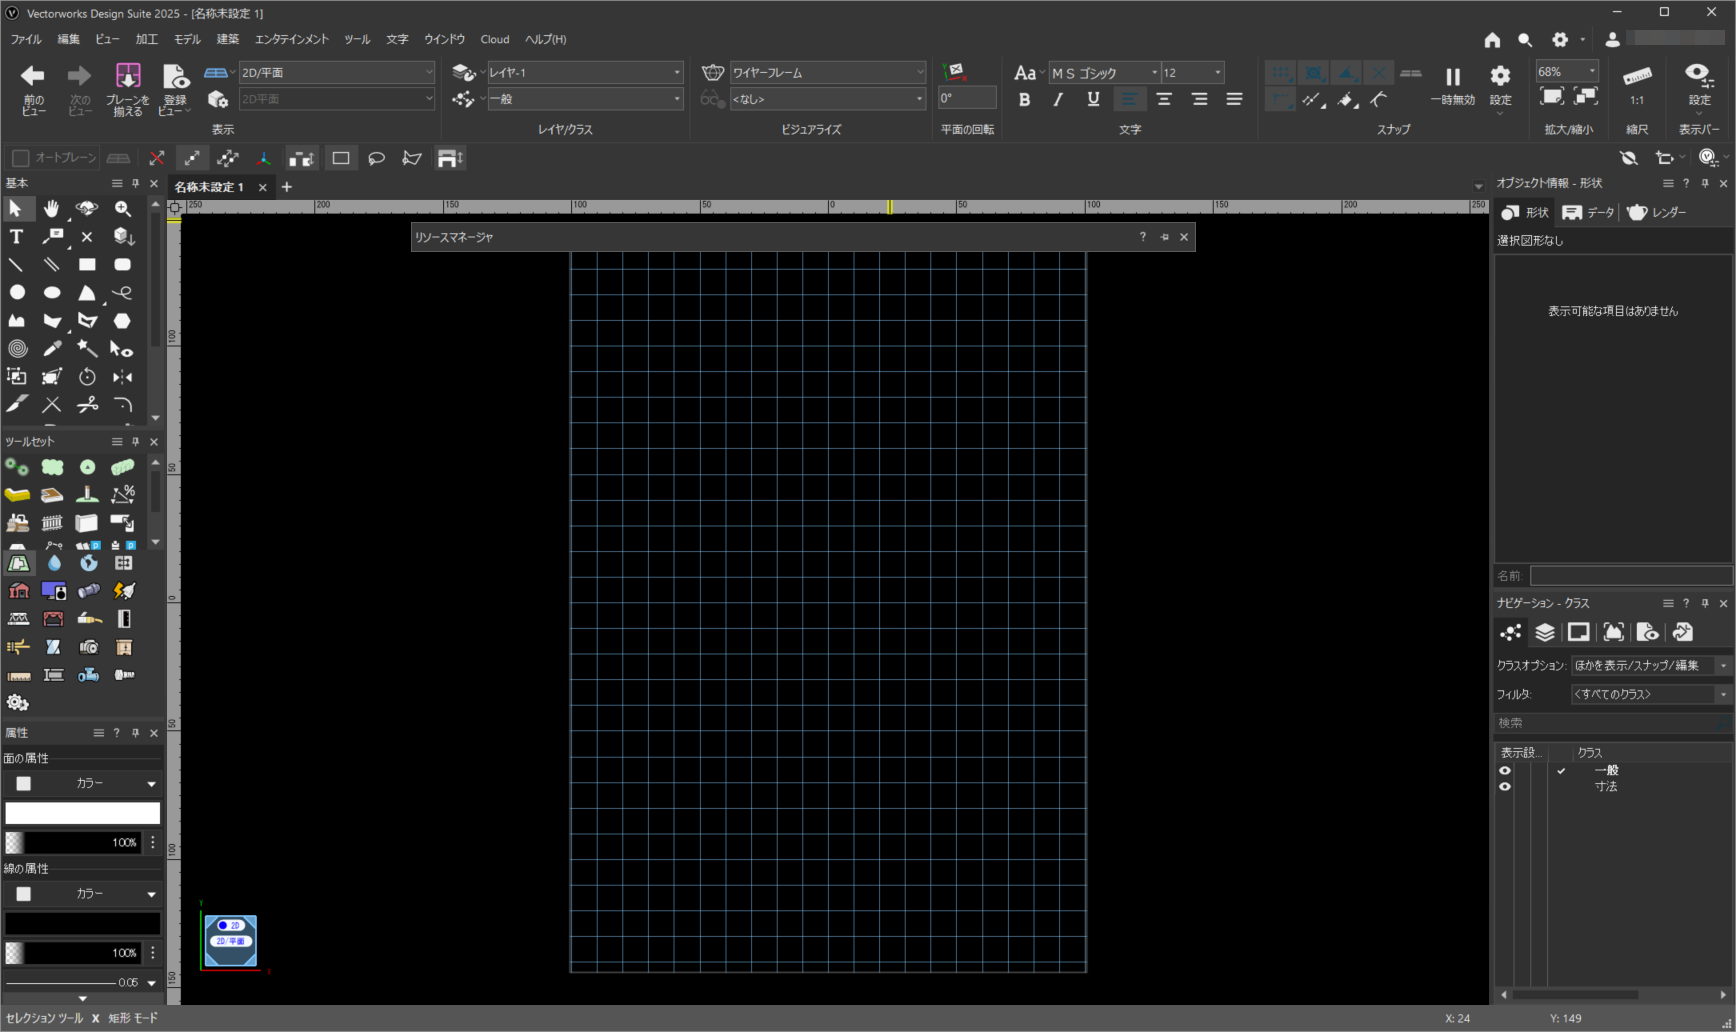This screenshot has width=1736, height=1032.
Task: Click help on リソースマネージャ palette
Action: point(1142,237)
